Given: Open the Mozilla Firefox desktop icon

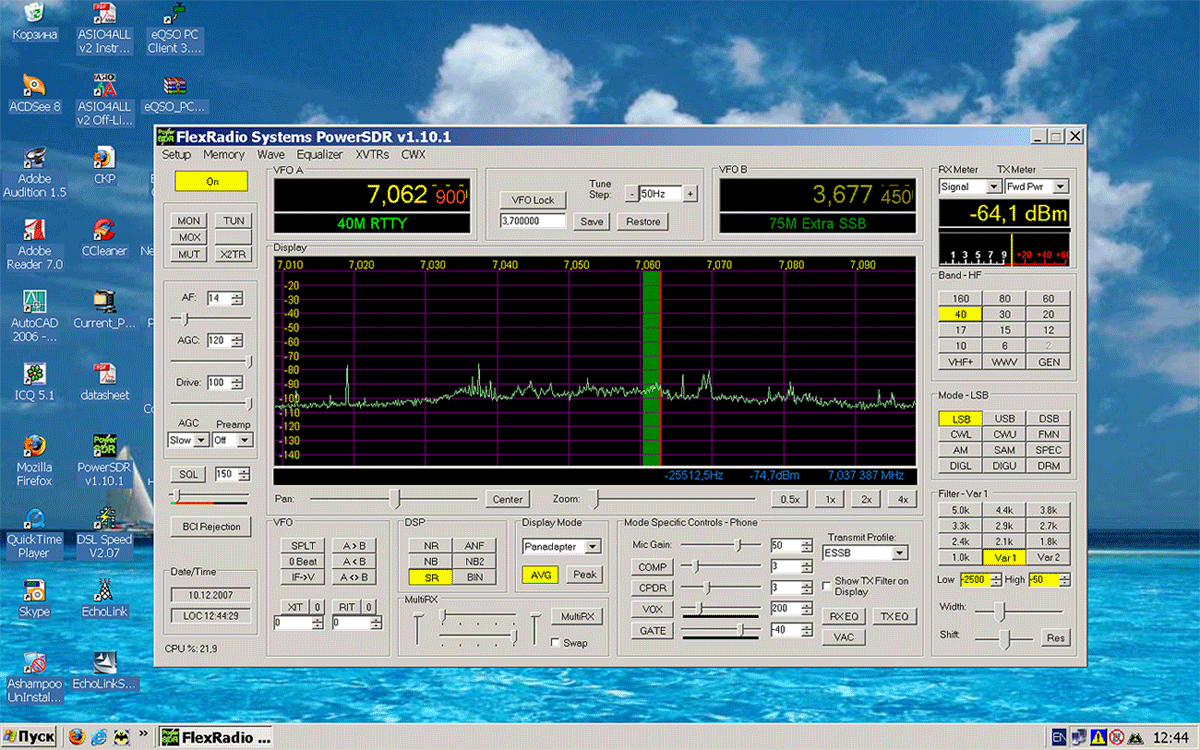Looking at the screenshot, I should click(x=34, y=446).
